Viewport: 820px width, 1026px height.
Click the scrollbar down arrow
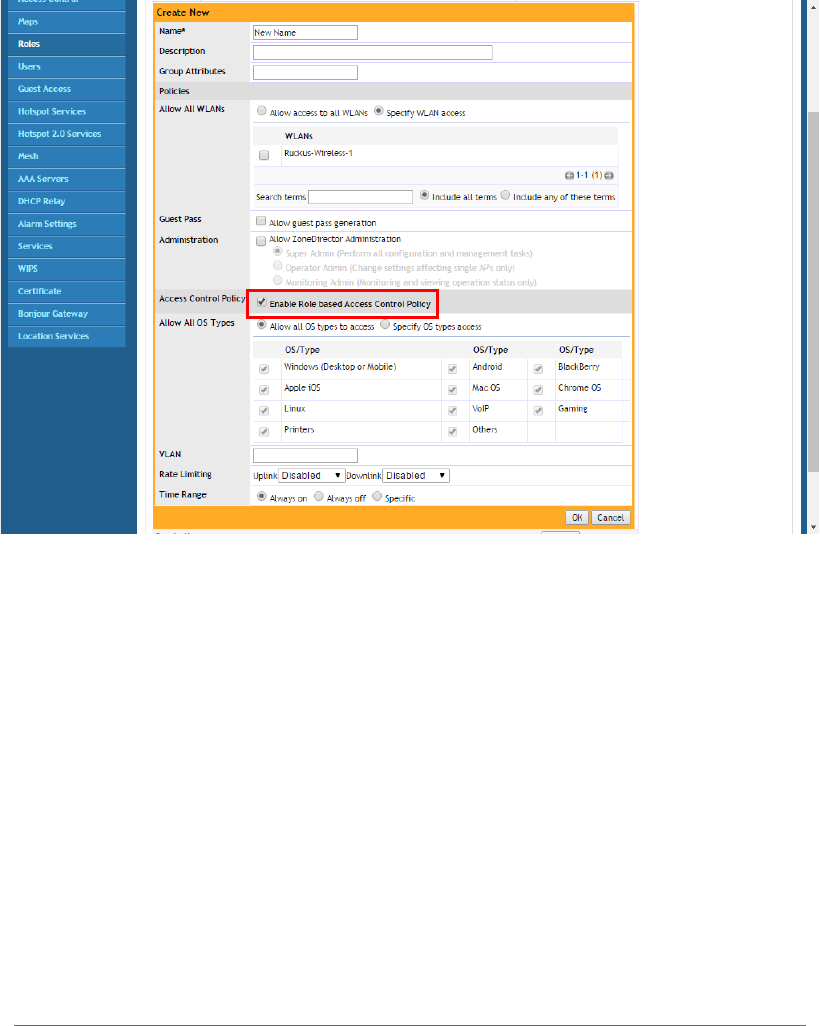coord(813,527)
